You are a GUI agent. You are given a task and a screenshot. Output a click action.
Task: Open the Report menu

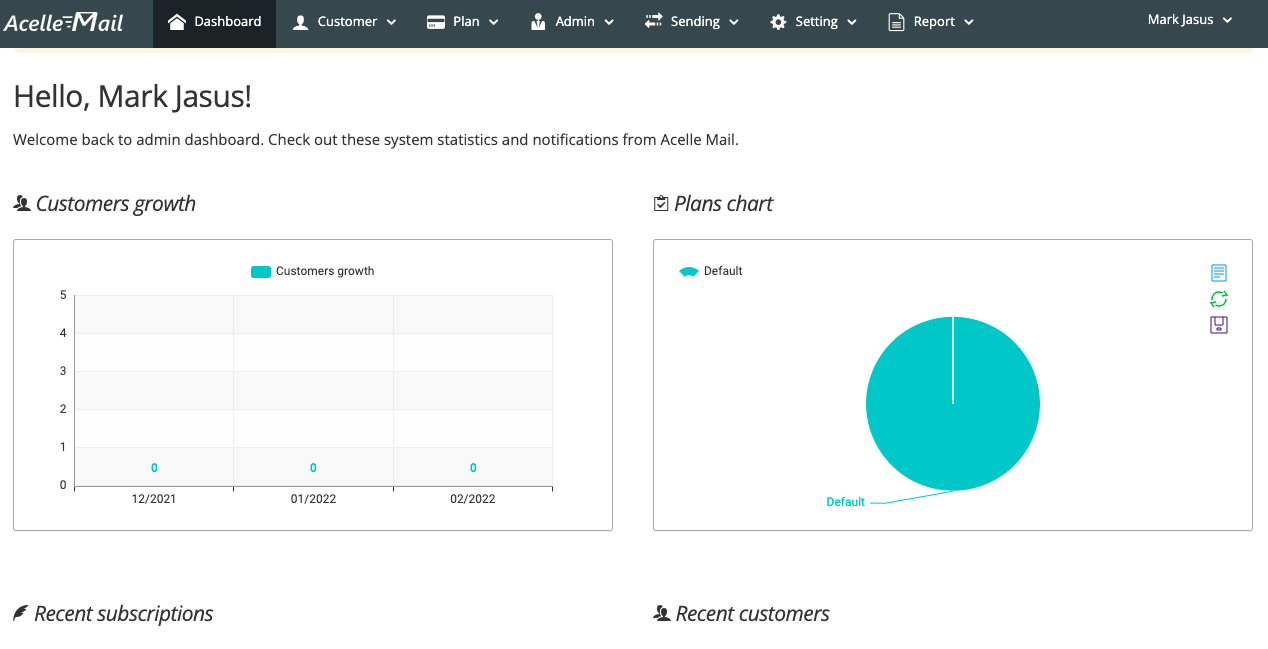[x=931, y=22]
